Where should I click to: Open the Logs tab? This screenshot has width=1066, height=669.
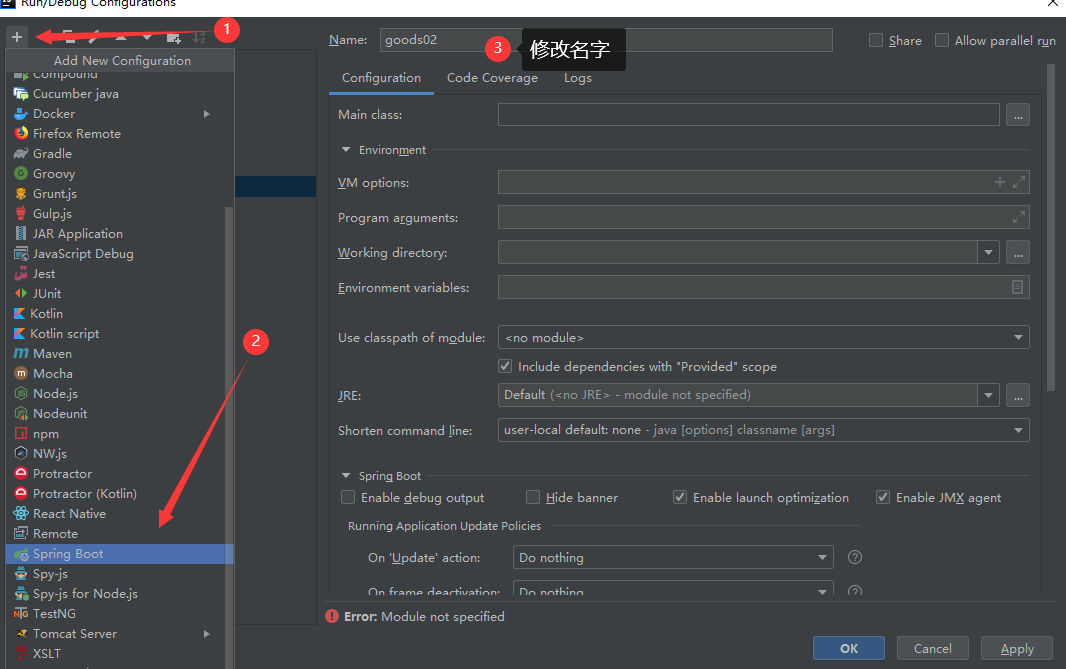(578, 78)
